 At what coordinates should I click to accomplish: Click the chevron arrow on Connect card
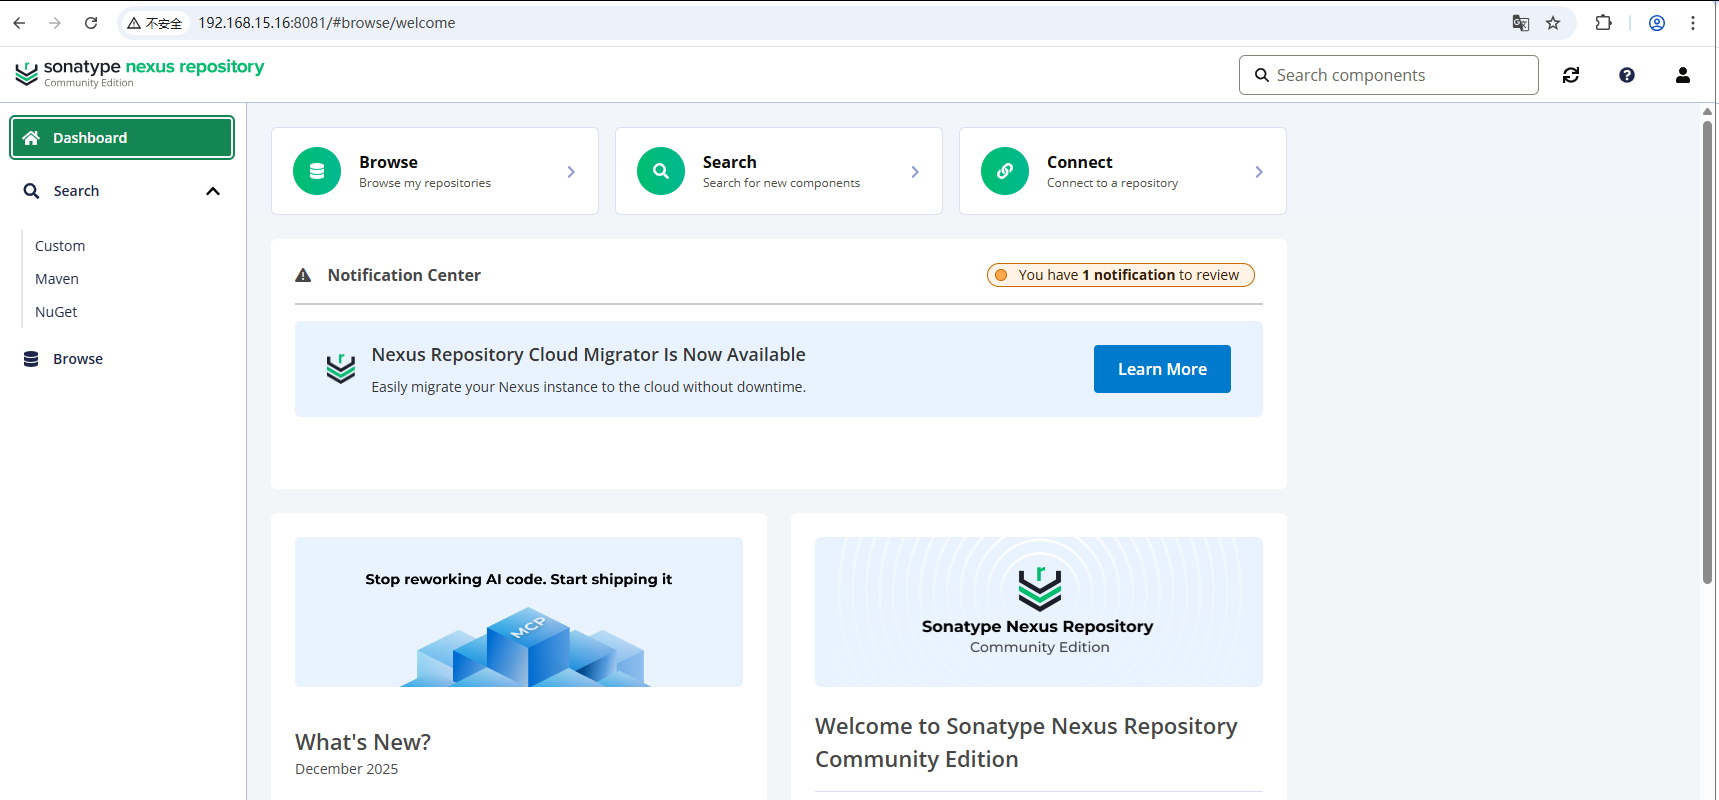(1259, 172)
